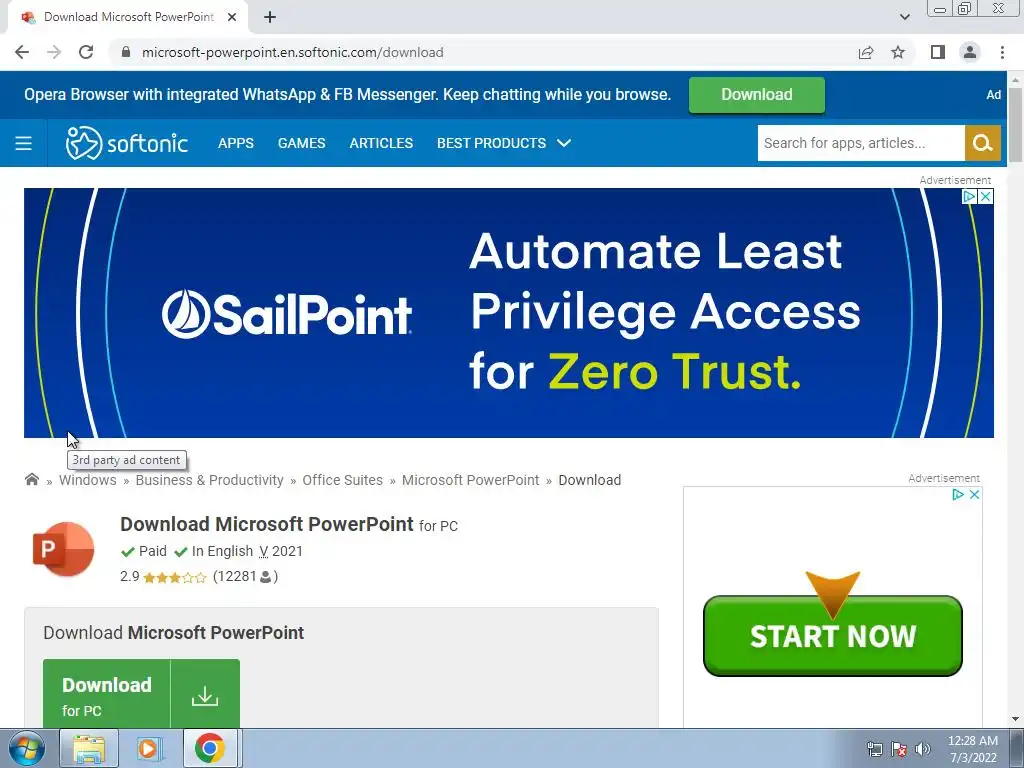The width and height of the screenshot is (1024, 768).
Task: Open the browser side panel icon
Action: (938, 52)
